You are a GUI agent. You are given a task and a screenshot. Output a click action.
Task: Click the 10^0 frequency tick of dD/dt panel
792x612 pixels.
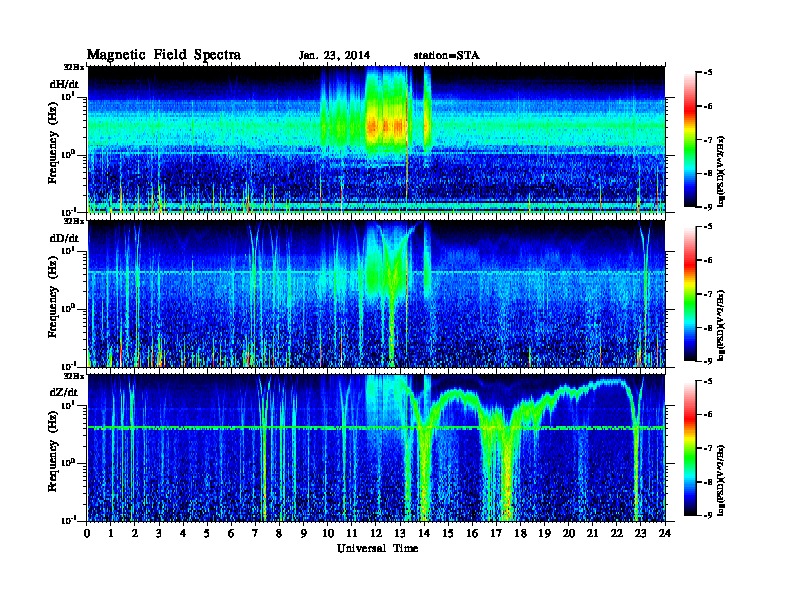coord(68,308)
